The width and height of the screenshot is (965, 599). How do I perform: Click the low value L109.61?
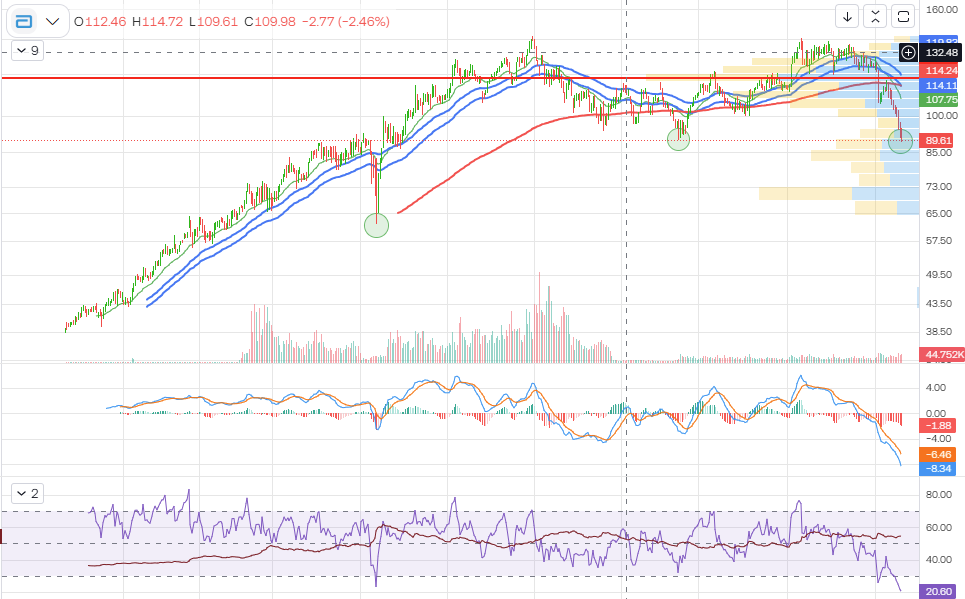[213, 22]
